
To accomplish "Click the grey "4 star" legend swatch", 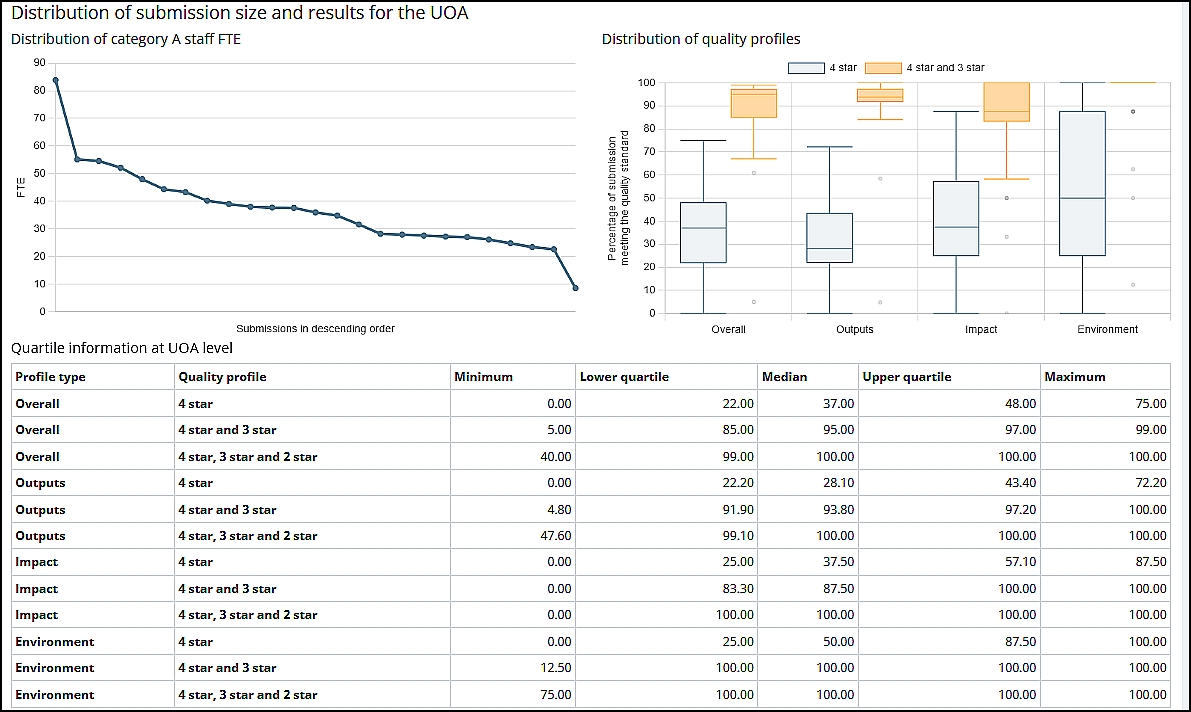I will coord(806,68).
